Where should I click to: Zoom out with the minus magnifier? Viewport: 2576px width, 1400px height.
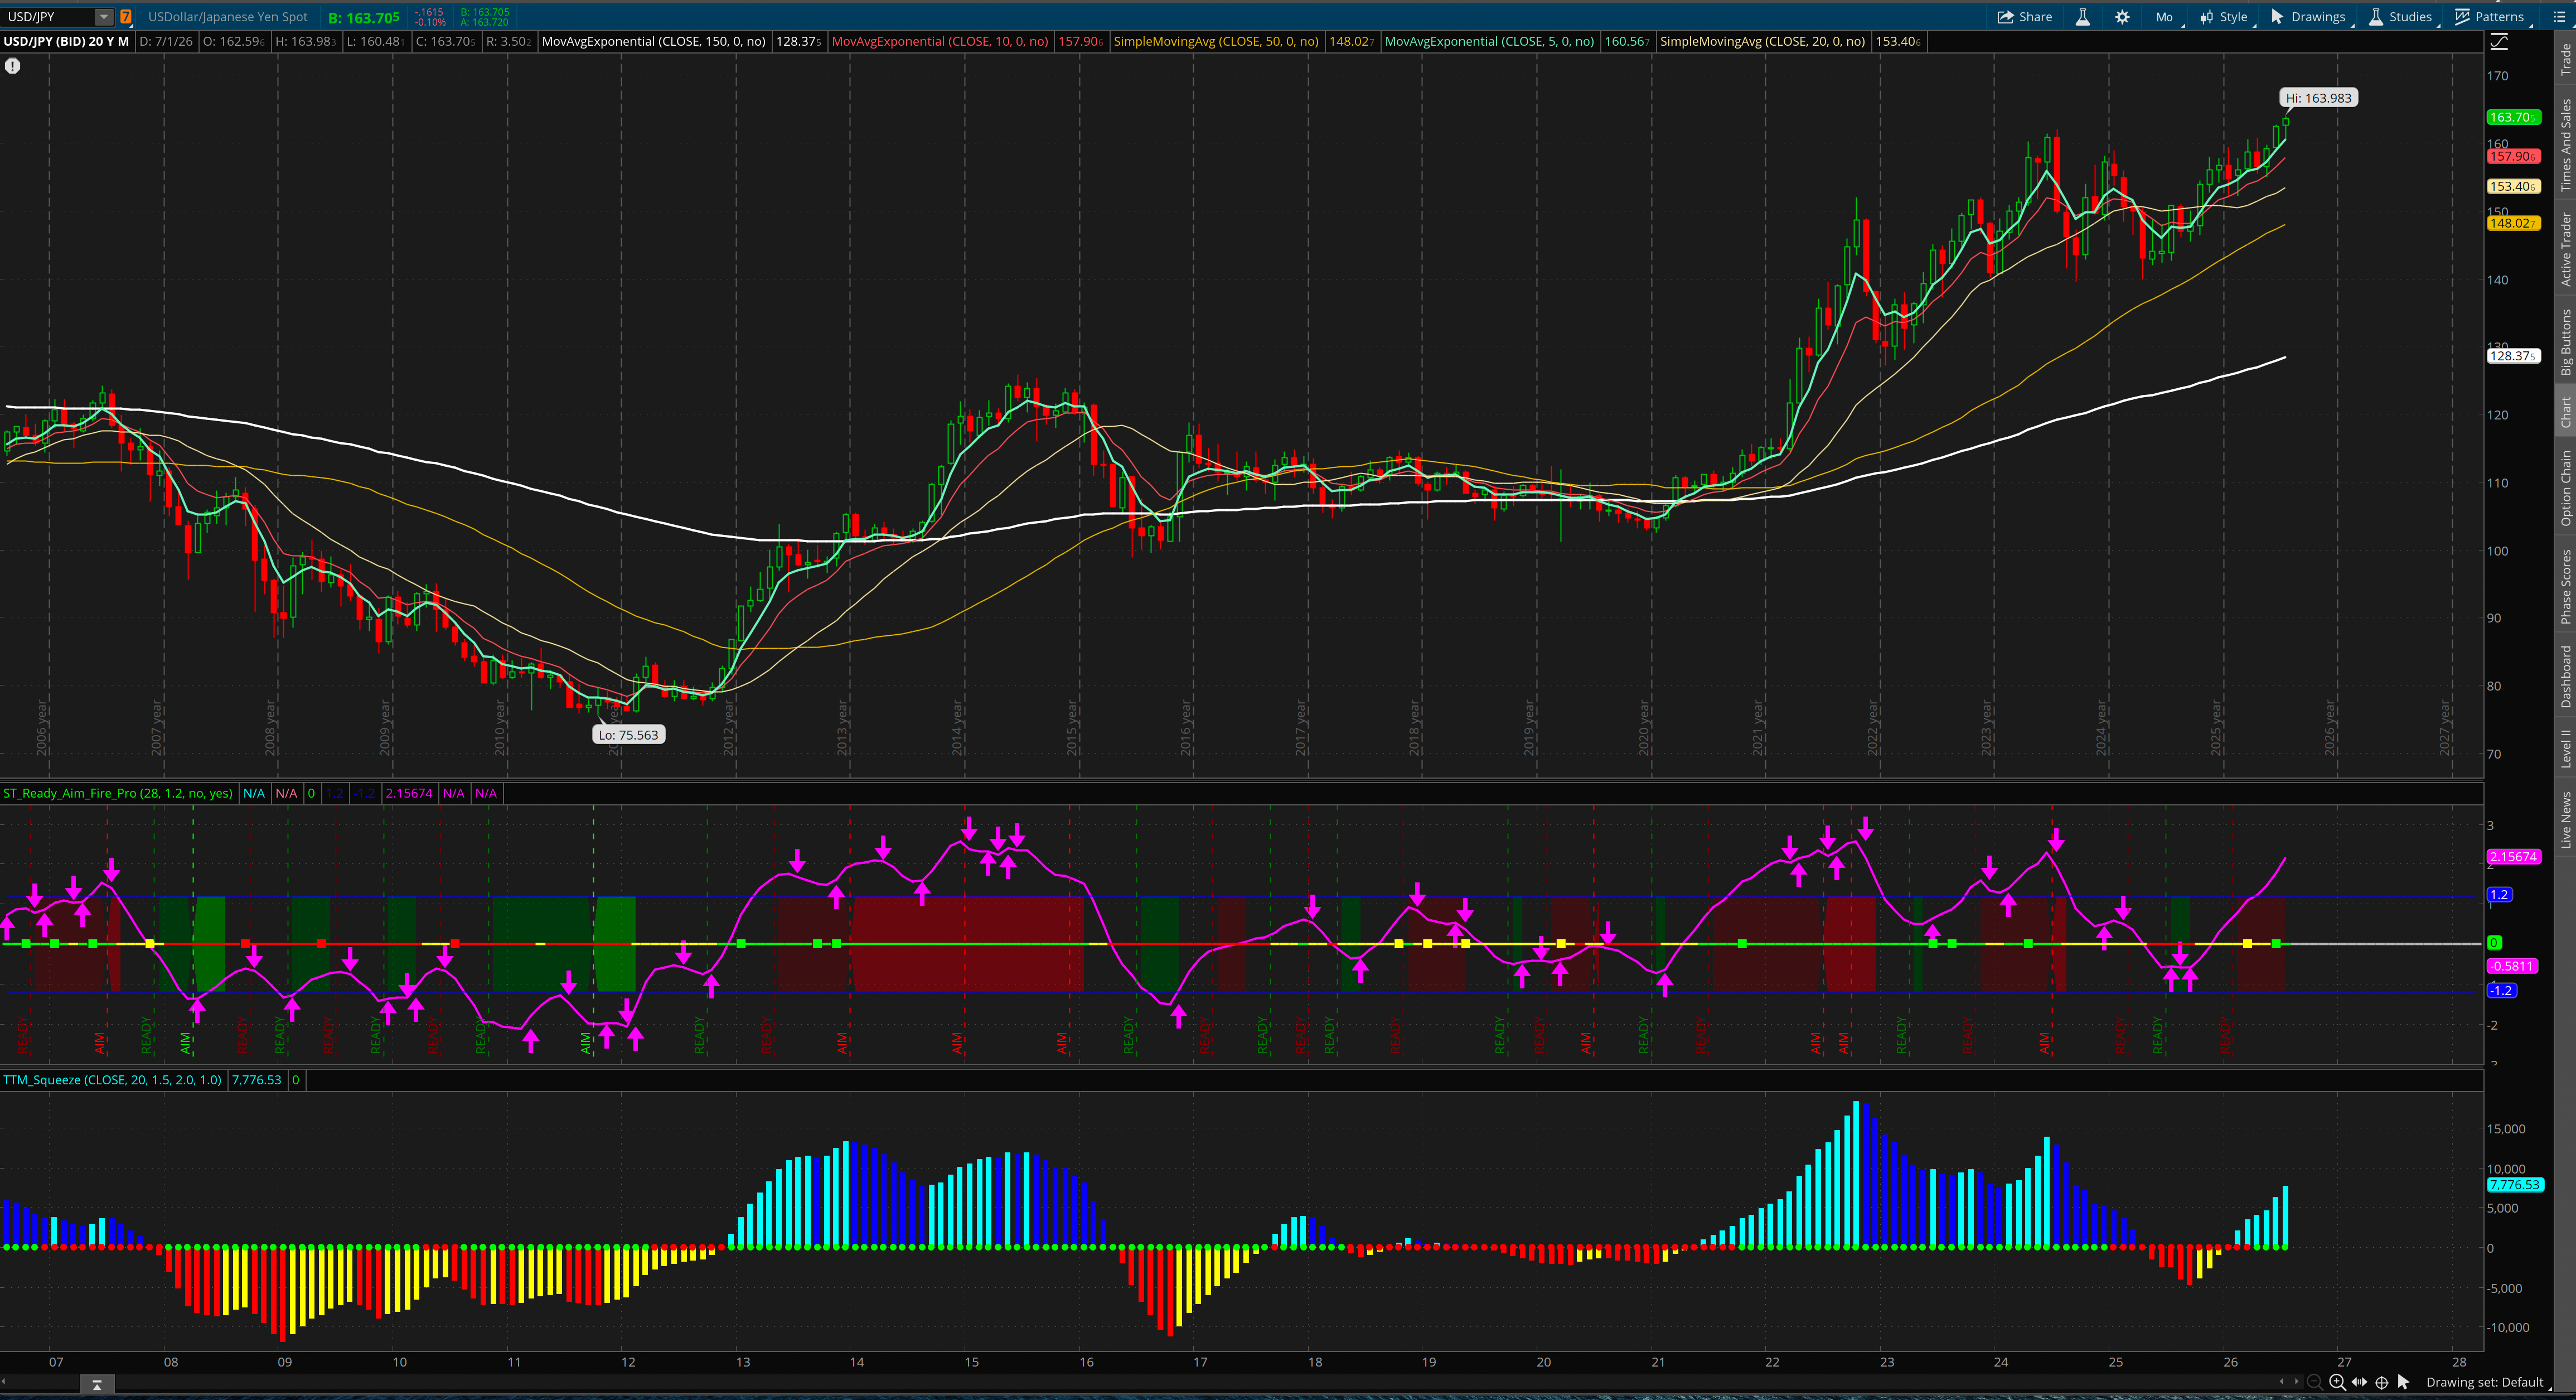coord(2314,1382)
